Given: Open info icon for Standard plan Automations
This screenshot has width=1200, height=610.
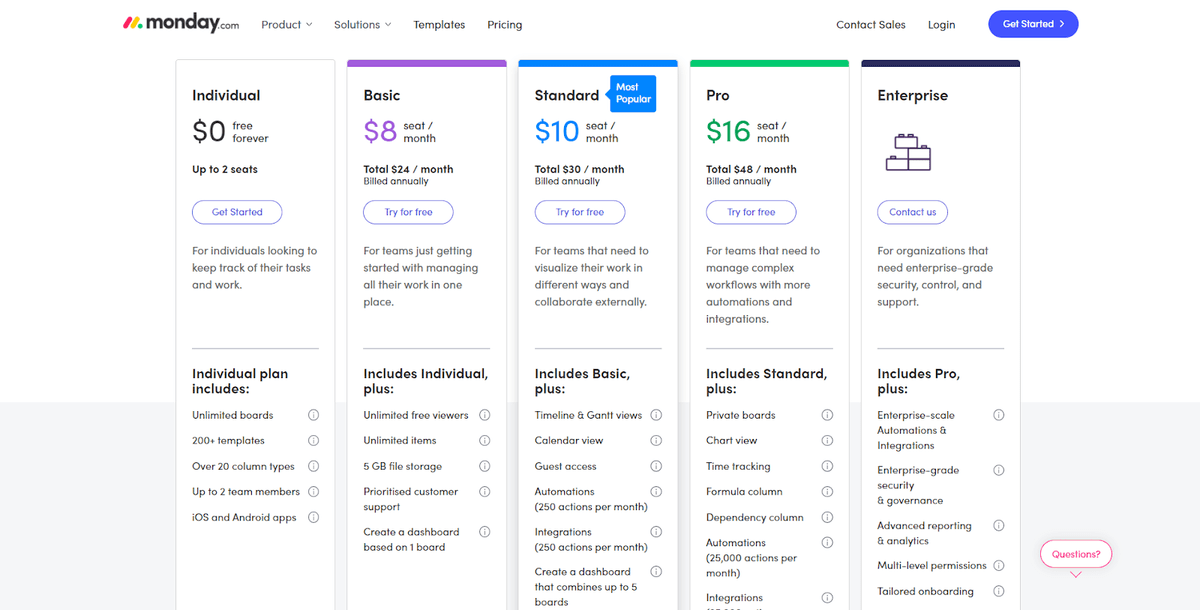Looking at the screenshot, I should (656, 492).
